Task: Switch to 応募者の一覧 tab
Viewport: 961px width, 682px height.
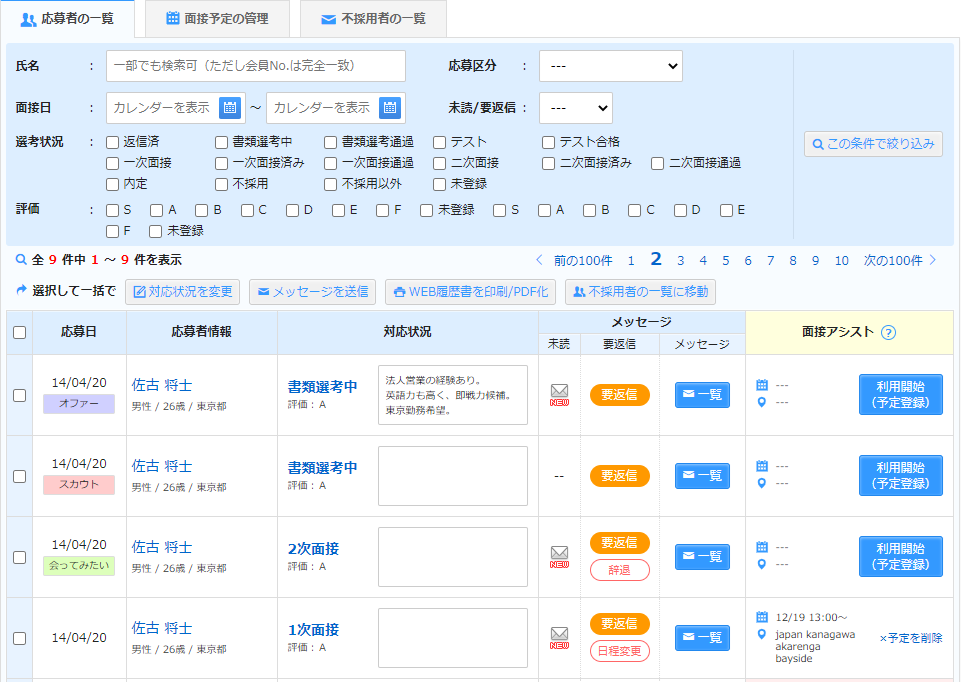Action: [67, 19]
